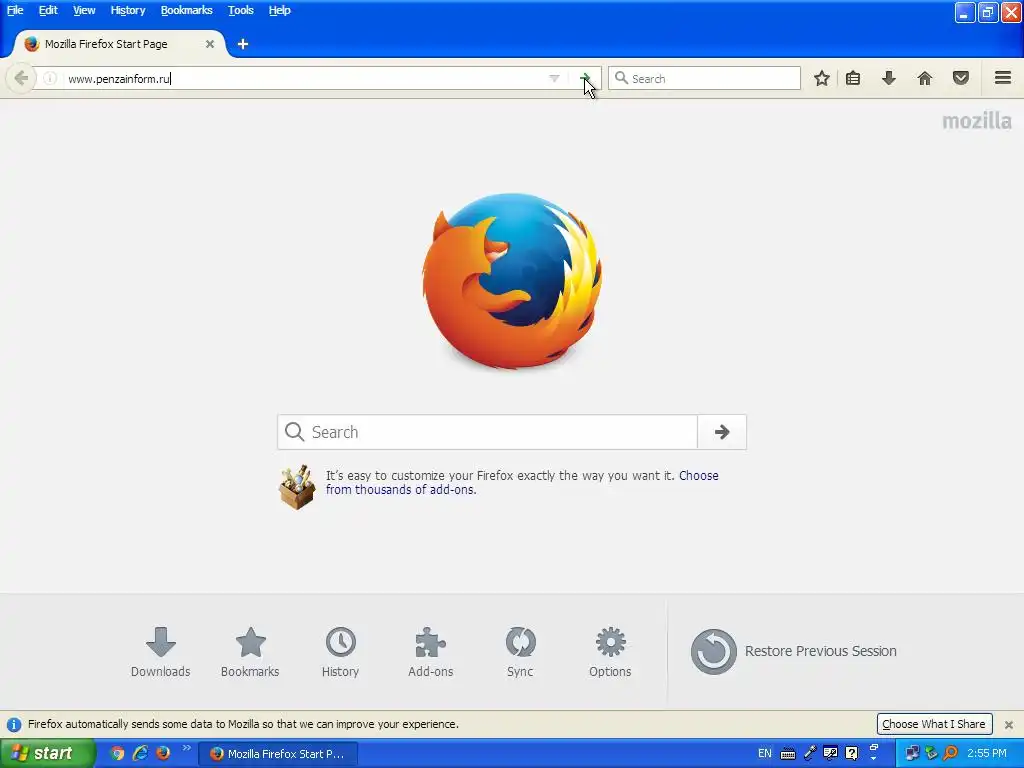
Task: Click the microphone icon in language bar
Action: [809, 753]
